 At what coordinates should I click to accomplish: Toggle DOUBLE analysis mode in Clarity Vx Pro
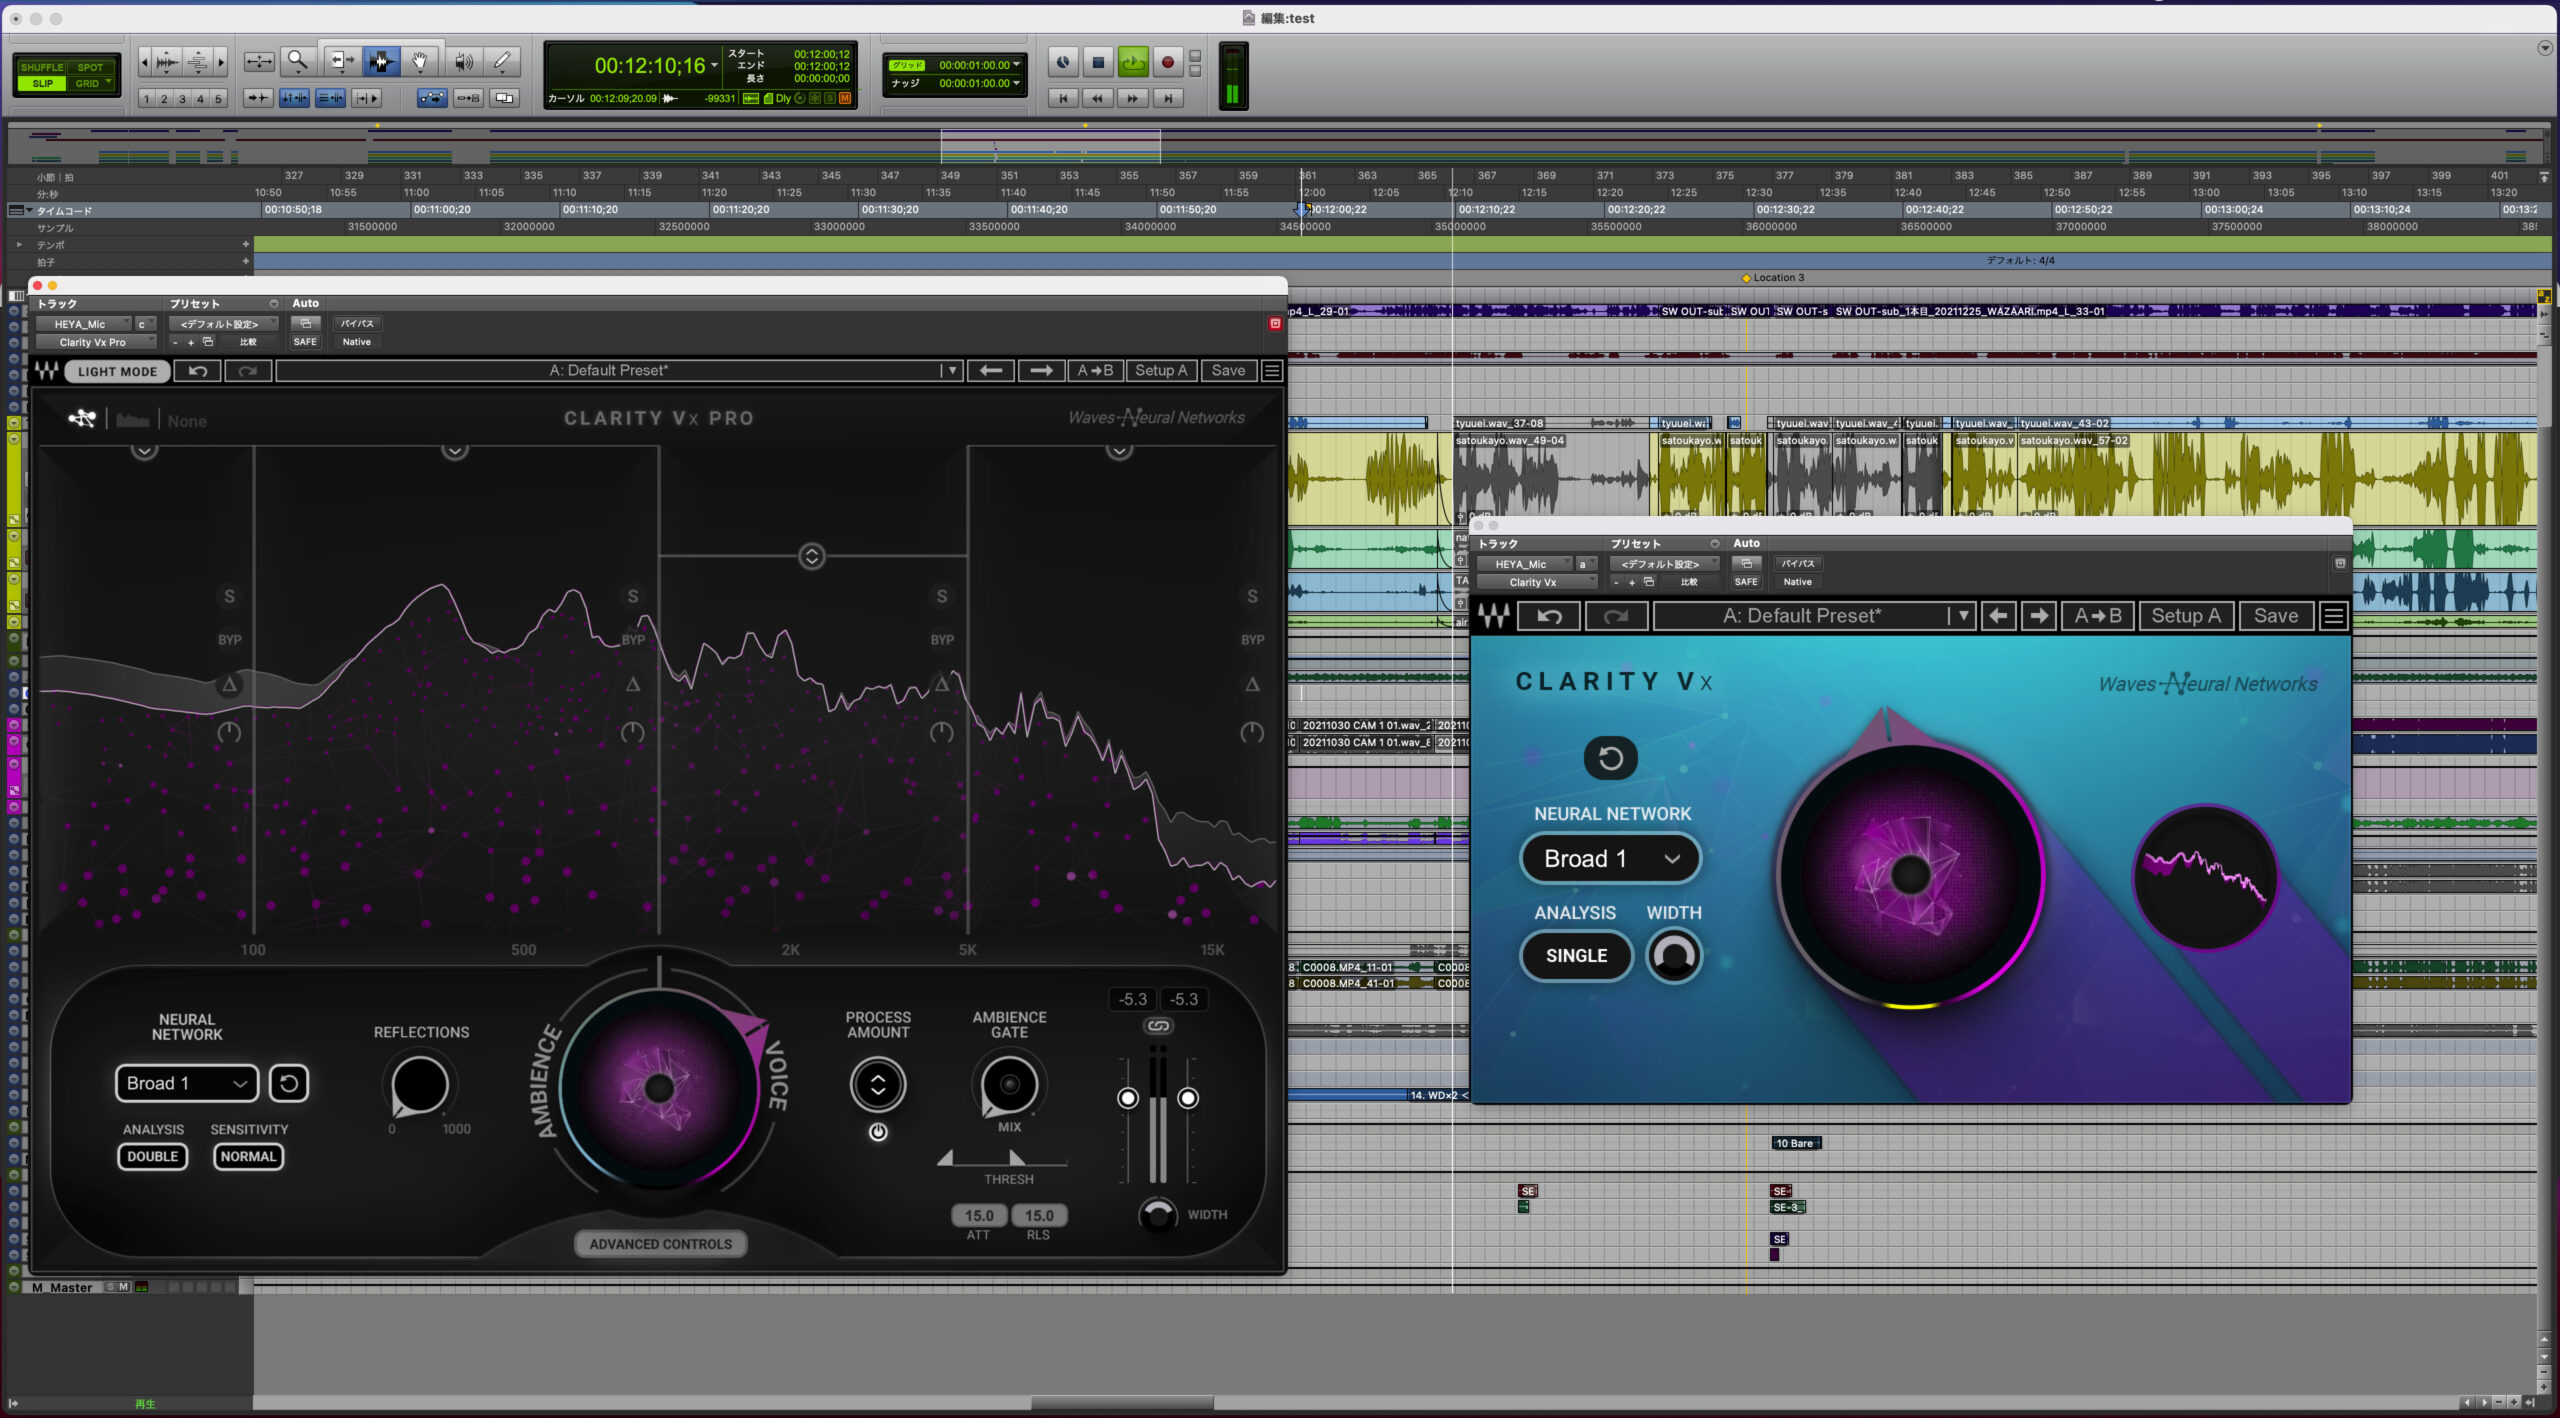pos(153,1157)
